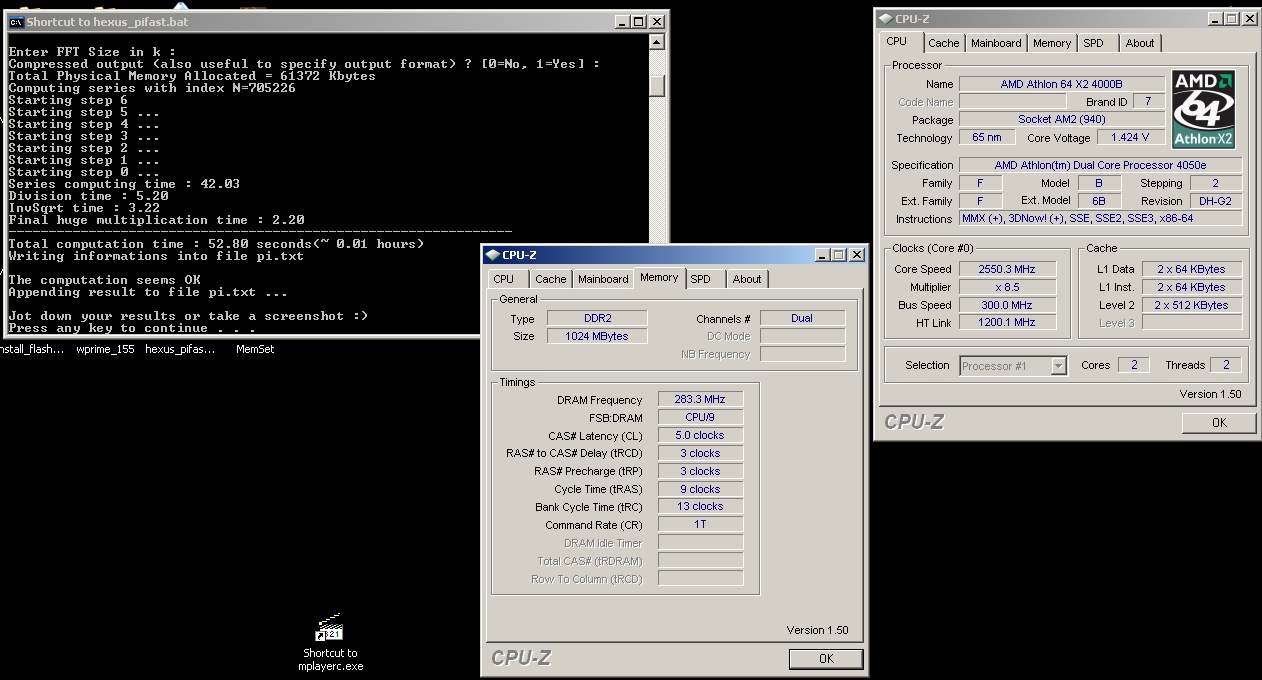This screenshot has width=1262, height=680.
Task: Click OK in the CPU-Z Memory window
Action: 826,659
